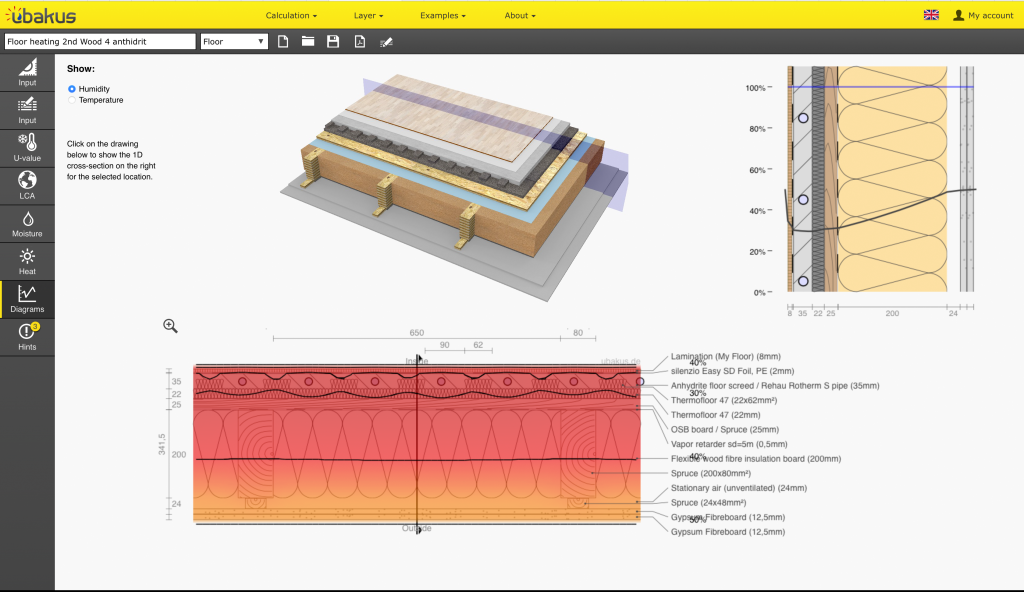Open the Floor component type dropdown
The image size is (1024, 592).
tap(234, 42)
